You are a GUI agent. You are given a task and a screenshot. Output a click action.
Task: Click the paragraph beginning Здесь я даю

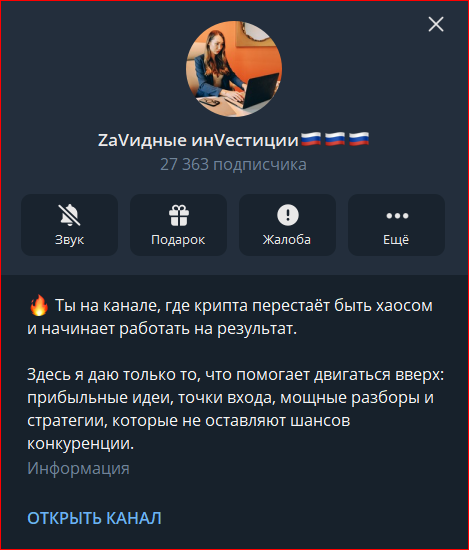pos(236,409)
